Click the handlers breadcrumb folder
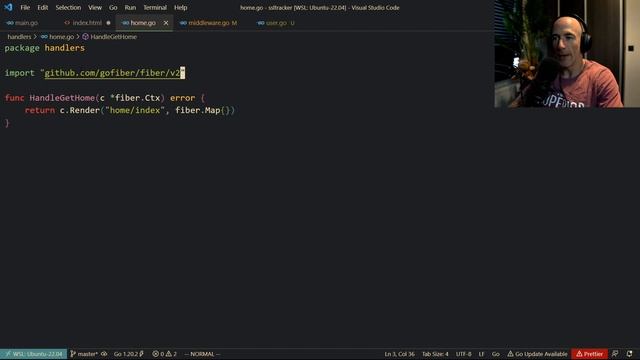This screenshot has width=640, height=360. point(19,37)
